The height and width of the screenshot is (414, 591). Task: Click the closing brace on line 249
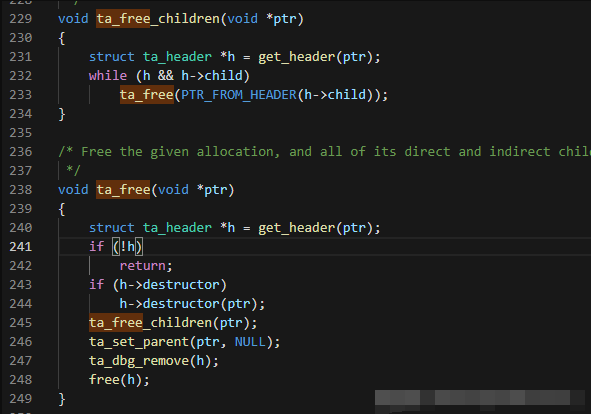(x=62, y=399)
